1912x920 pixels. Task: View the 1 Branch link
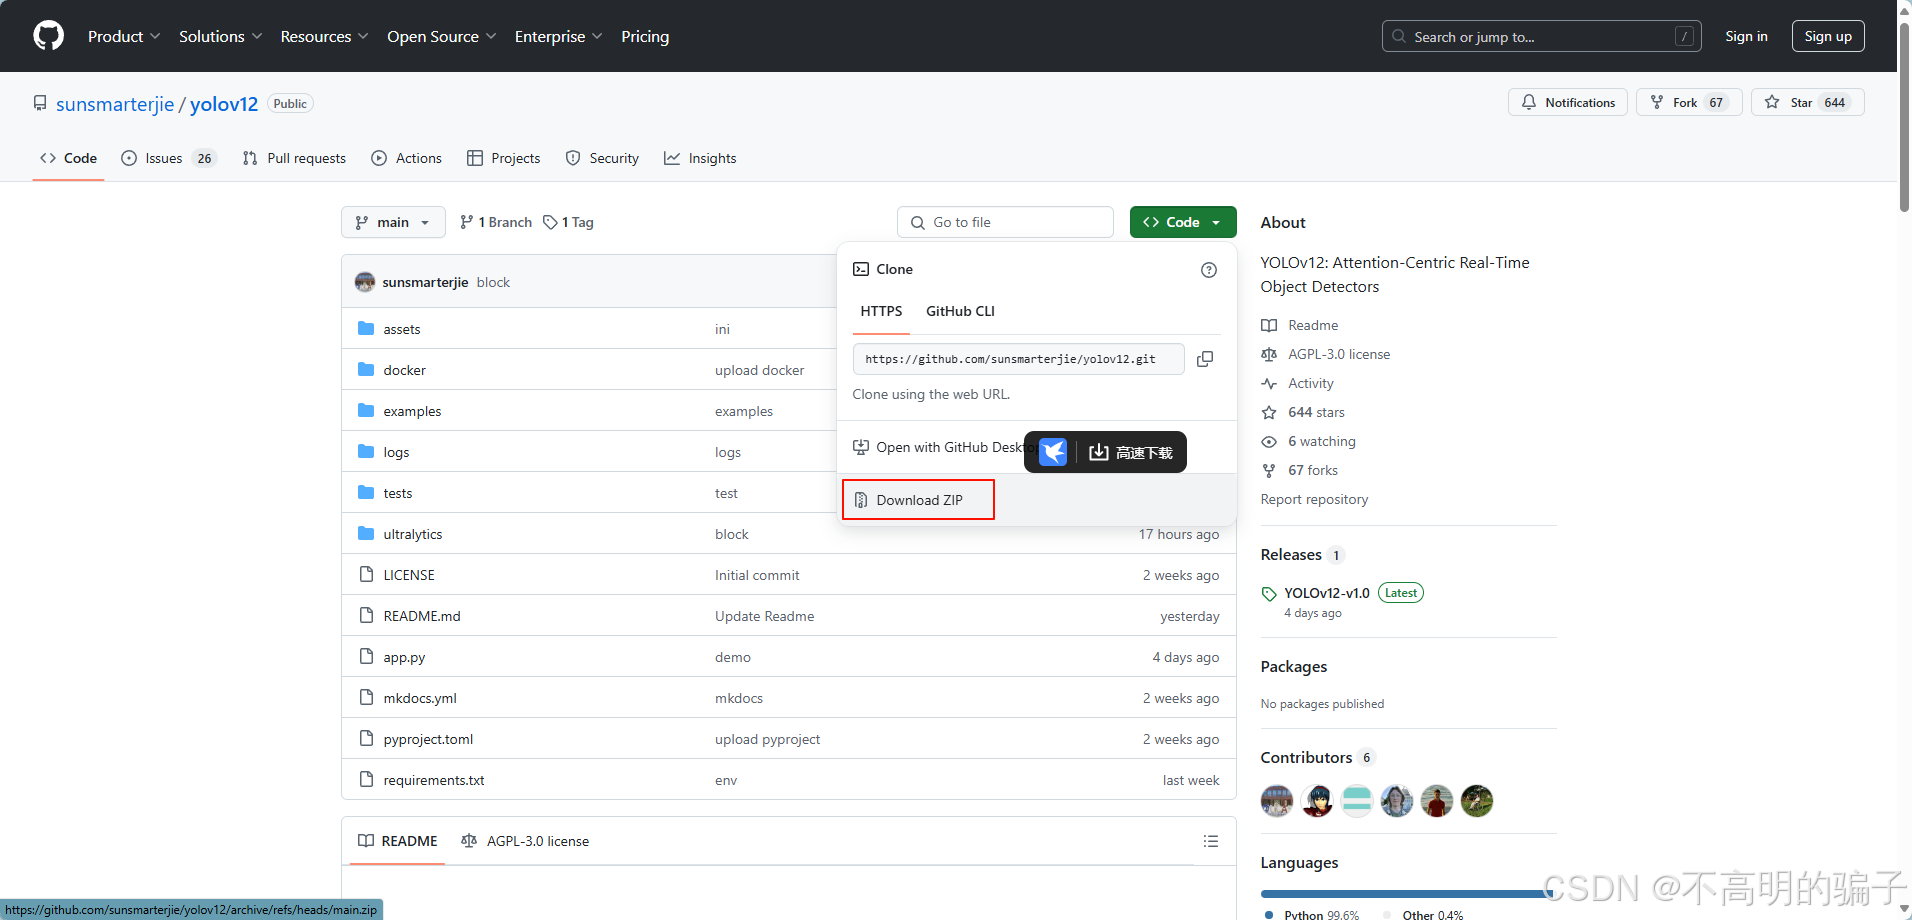(x=496, y=222)
